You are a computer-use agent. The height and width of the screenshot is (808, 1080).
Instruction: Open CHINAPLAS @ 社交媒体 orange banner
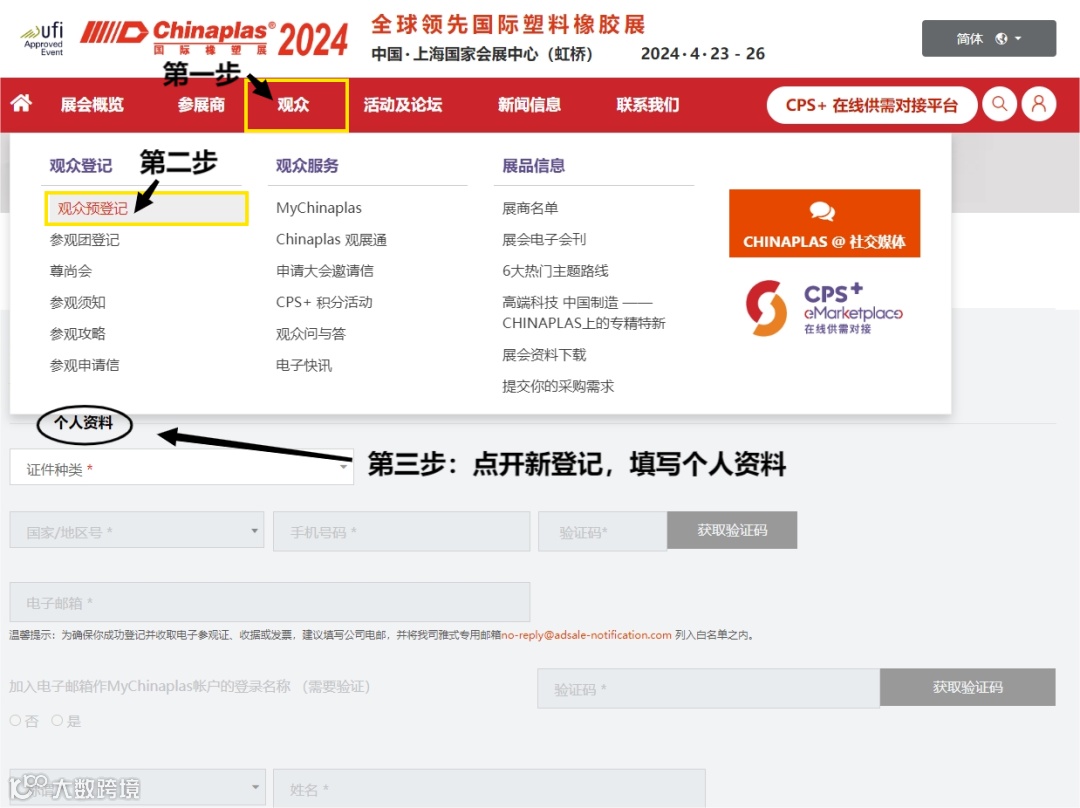click(x=824, y=223)
